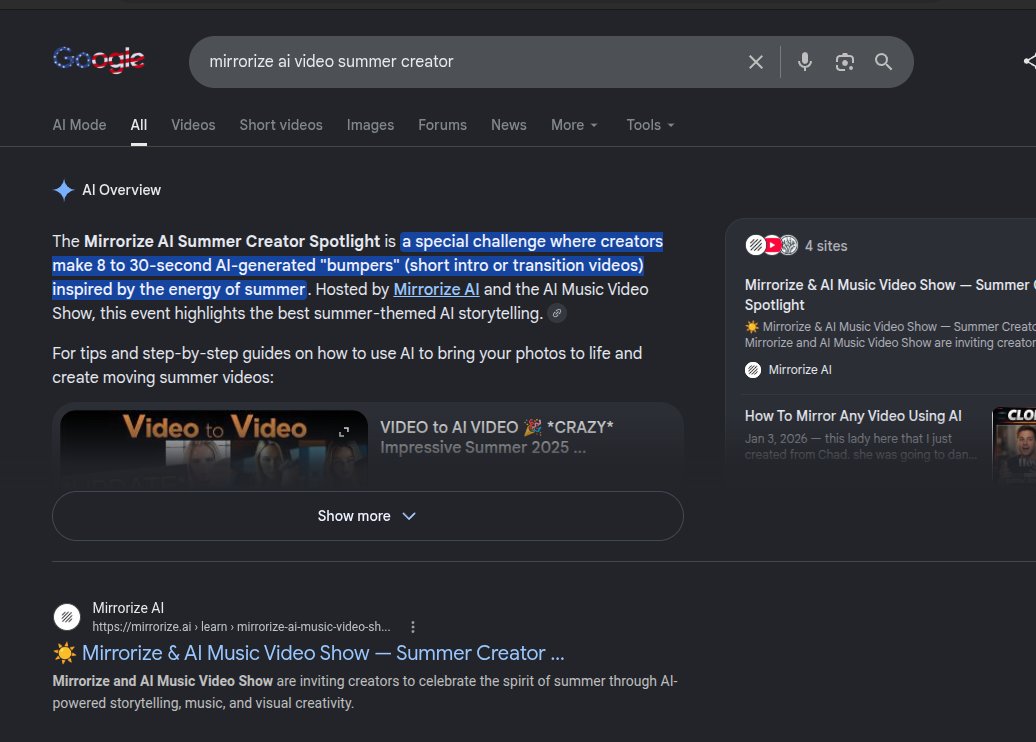Click the AI Overview heading text
Image resolution: width=1036 pixels, height=742 pixels.
tap(122, 190)
